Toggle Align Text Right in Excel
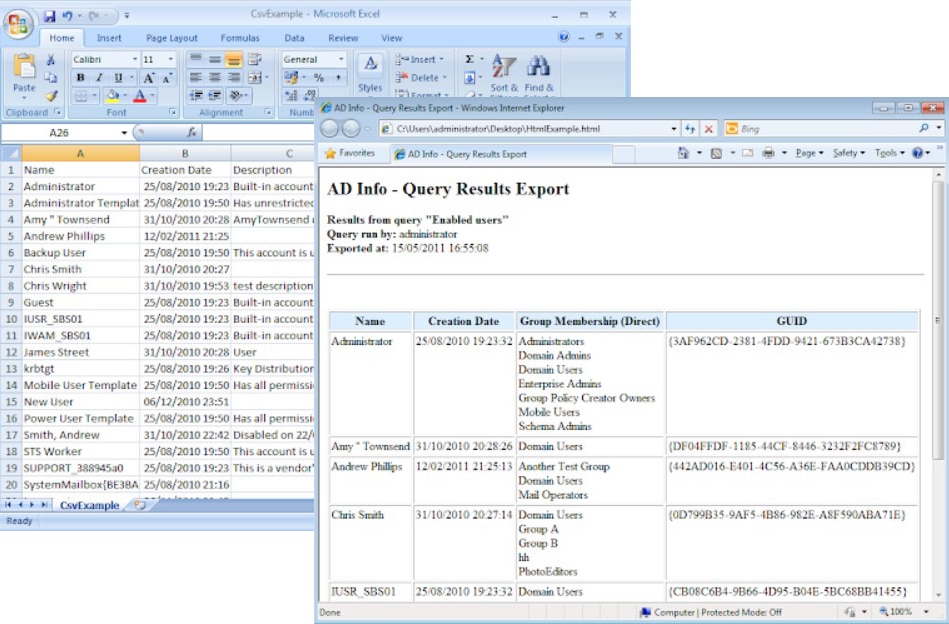Viewport: 949px width, 624px height. coord(234,77)
